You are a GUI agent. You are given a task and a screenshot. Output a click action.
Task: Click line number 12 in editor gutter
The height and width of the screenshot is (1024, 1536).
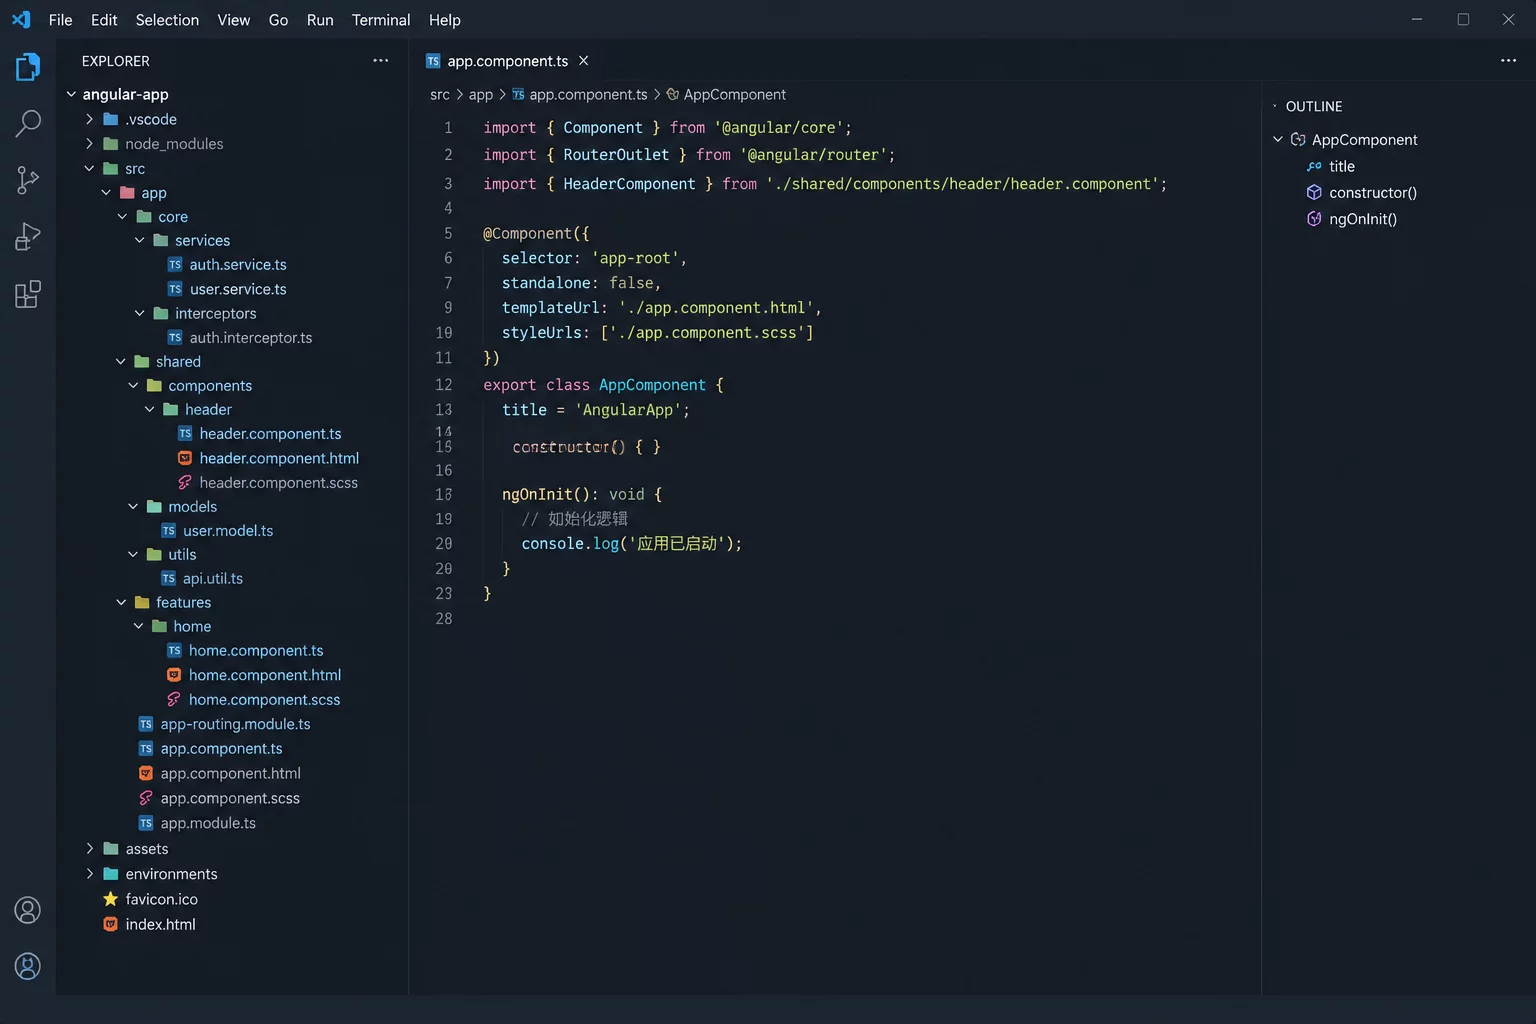444,385
